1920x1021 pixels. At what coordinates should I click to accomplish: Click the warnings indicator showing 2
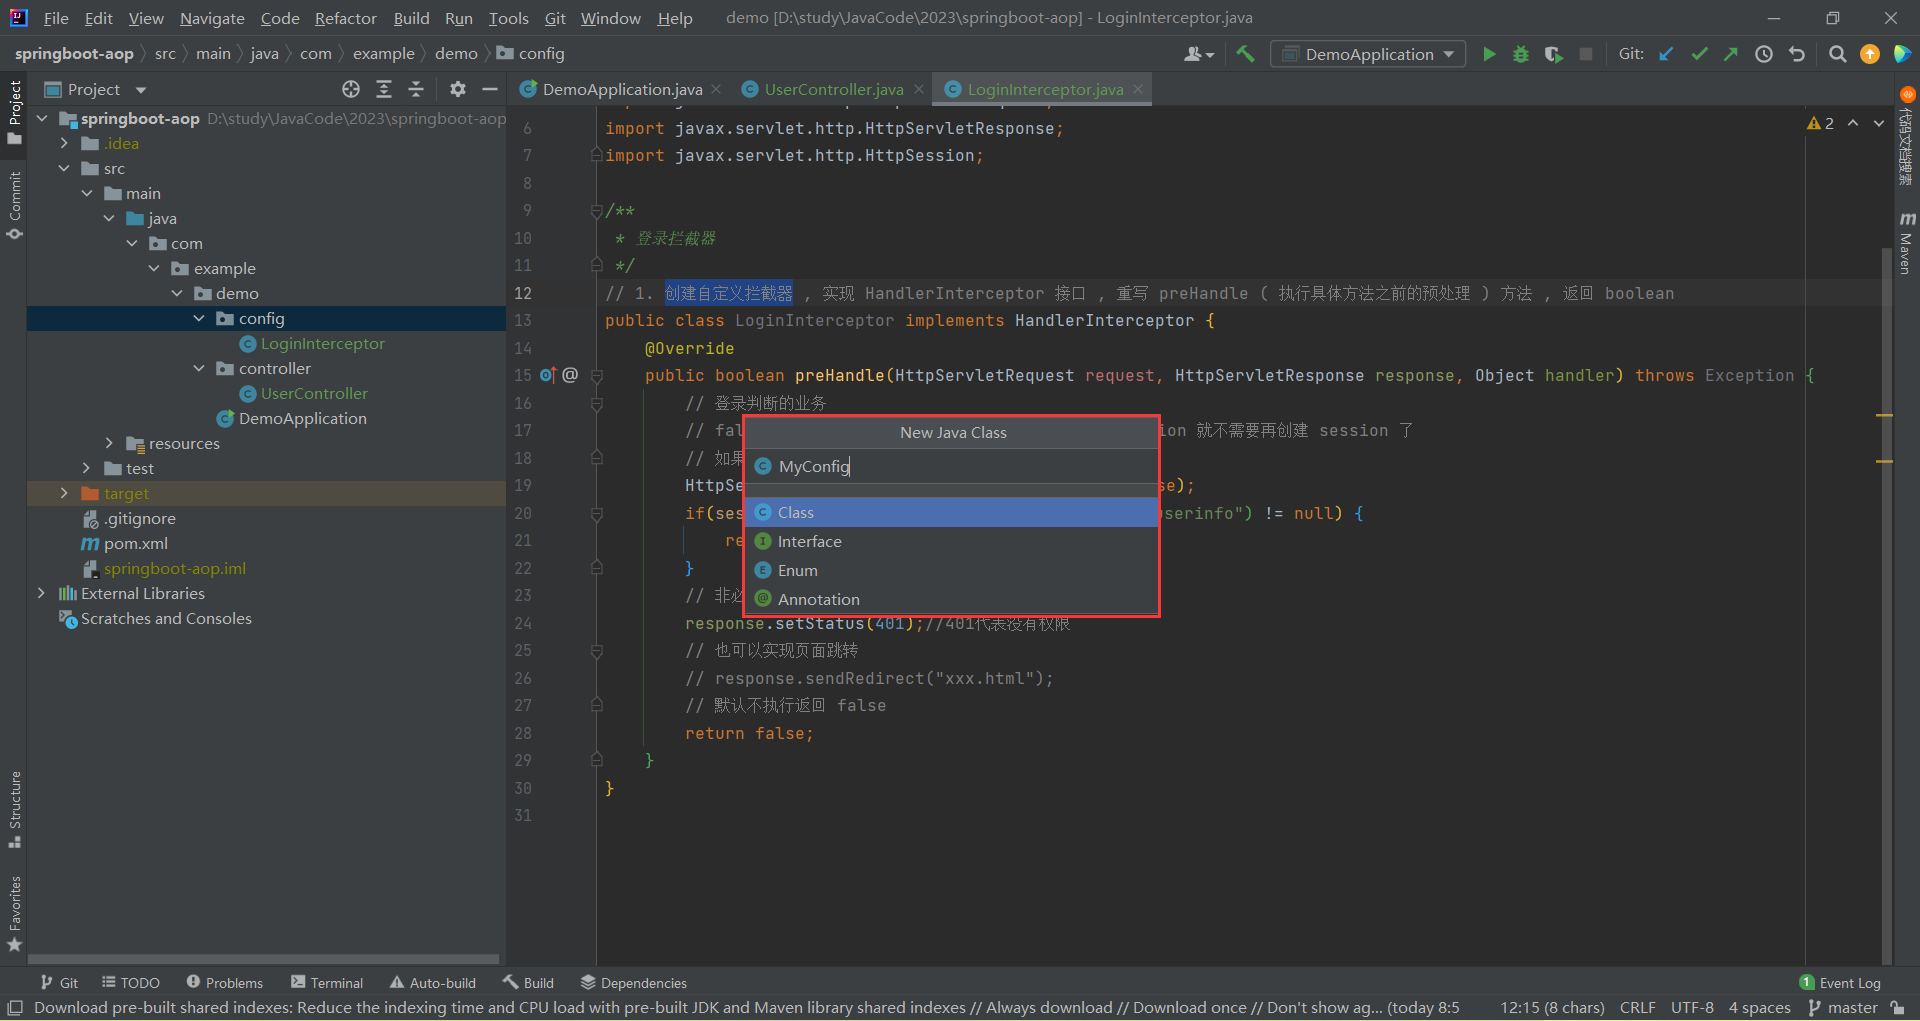click(1821, 123)
